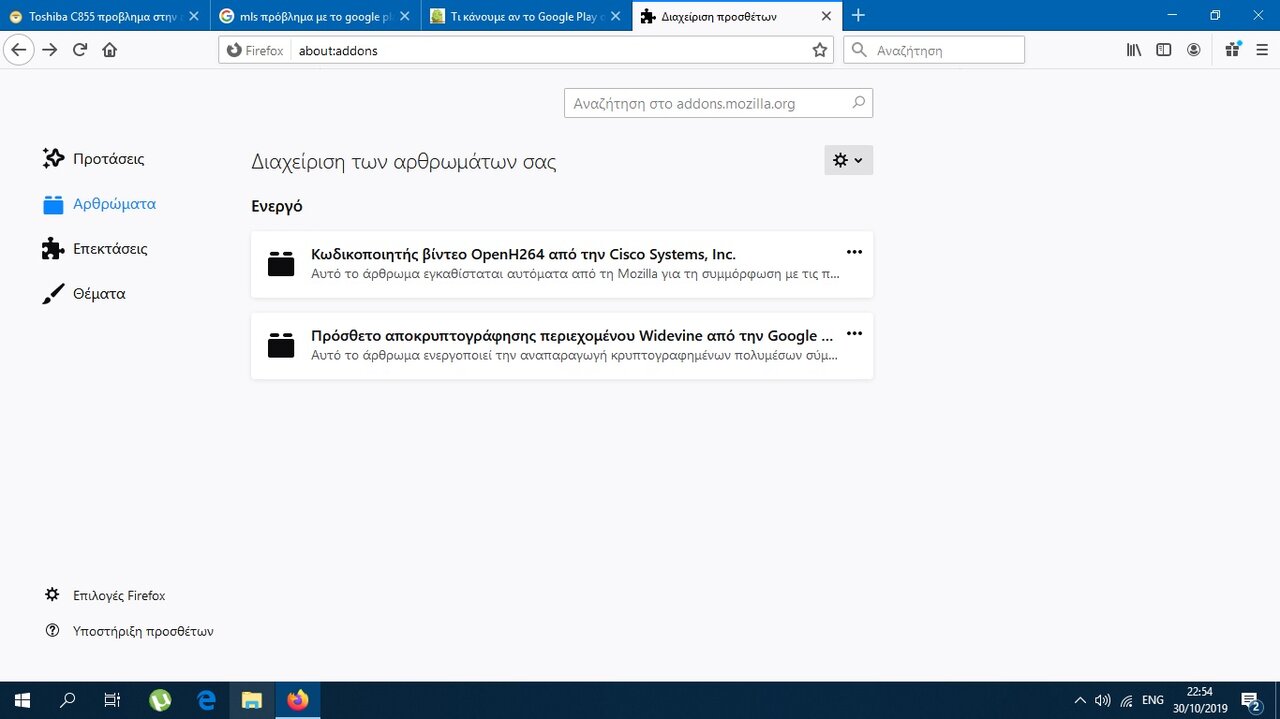Select the Επεκτάσεις sidebar category
Screen dimensions: 1280x719
(x=95, y=249)
